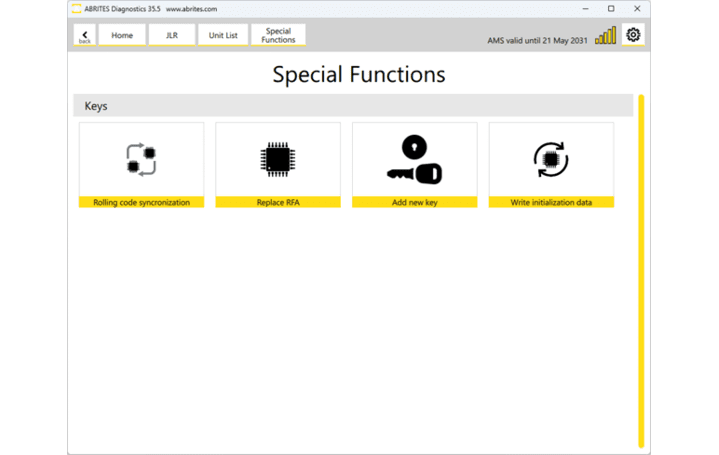Click the yellow vertical scrollbar
The width and height of the screenshot is (719, 455).
641,271
